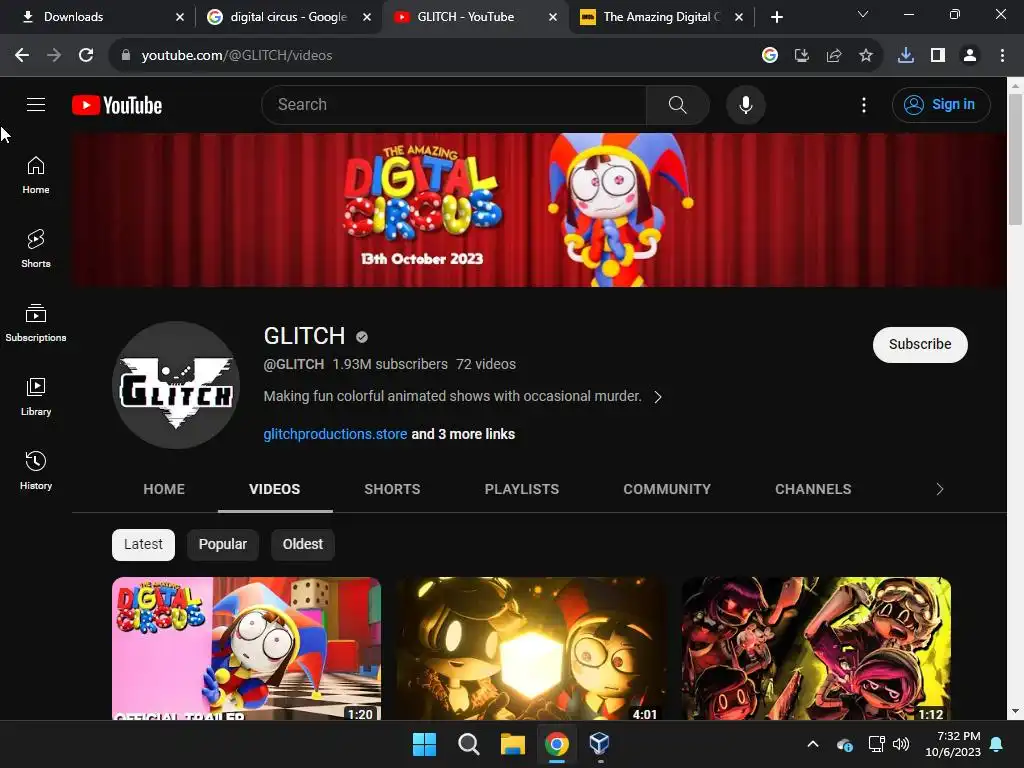Open the Windows Start menu

coord(424,744)
